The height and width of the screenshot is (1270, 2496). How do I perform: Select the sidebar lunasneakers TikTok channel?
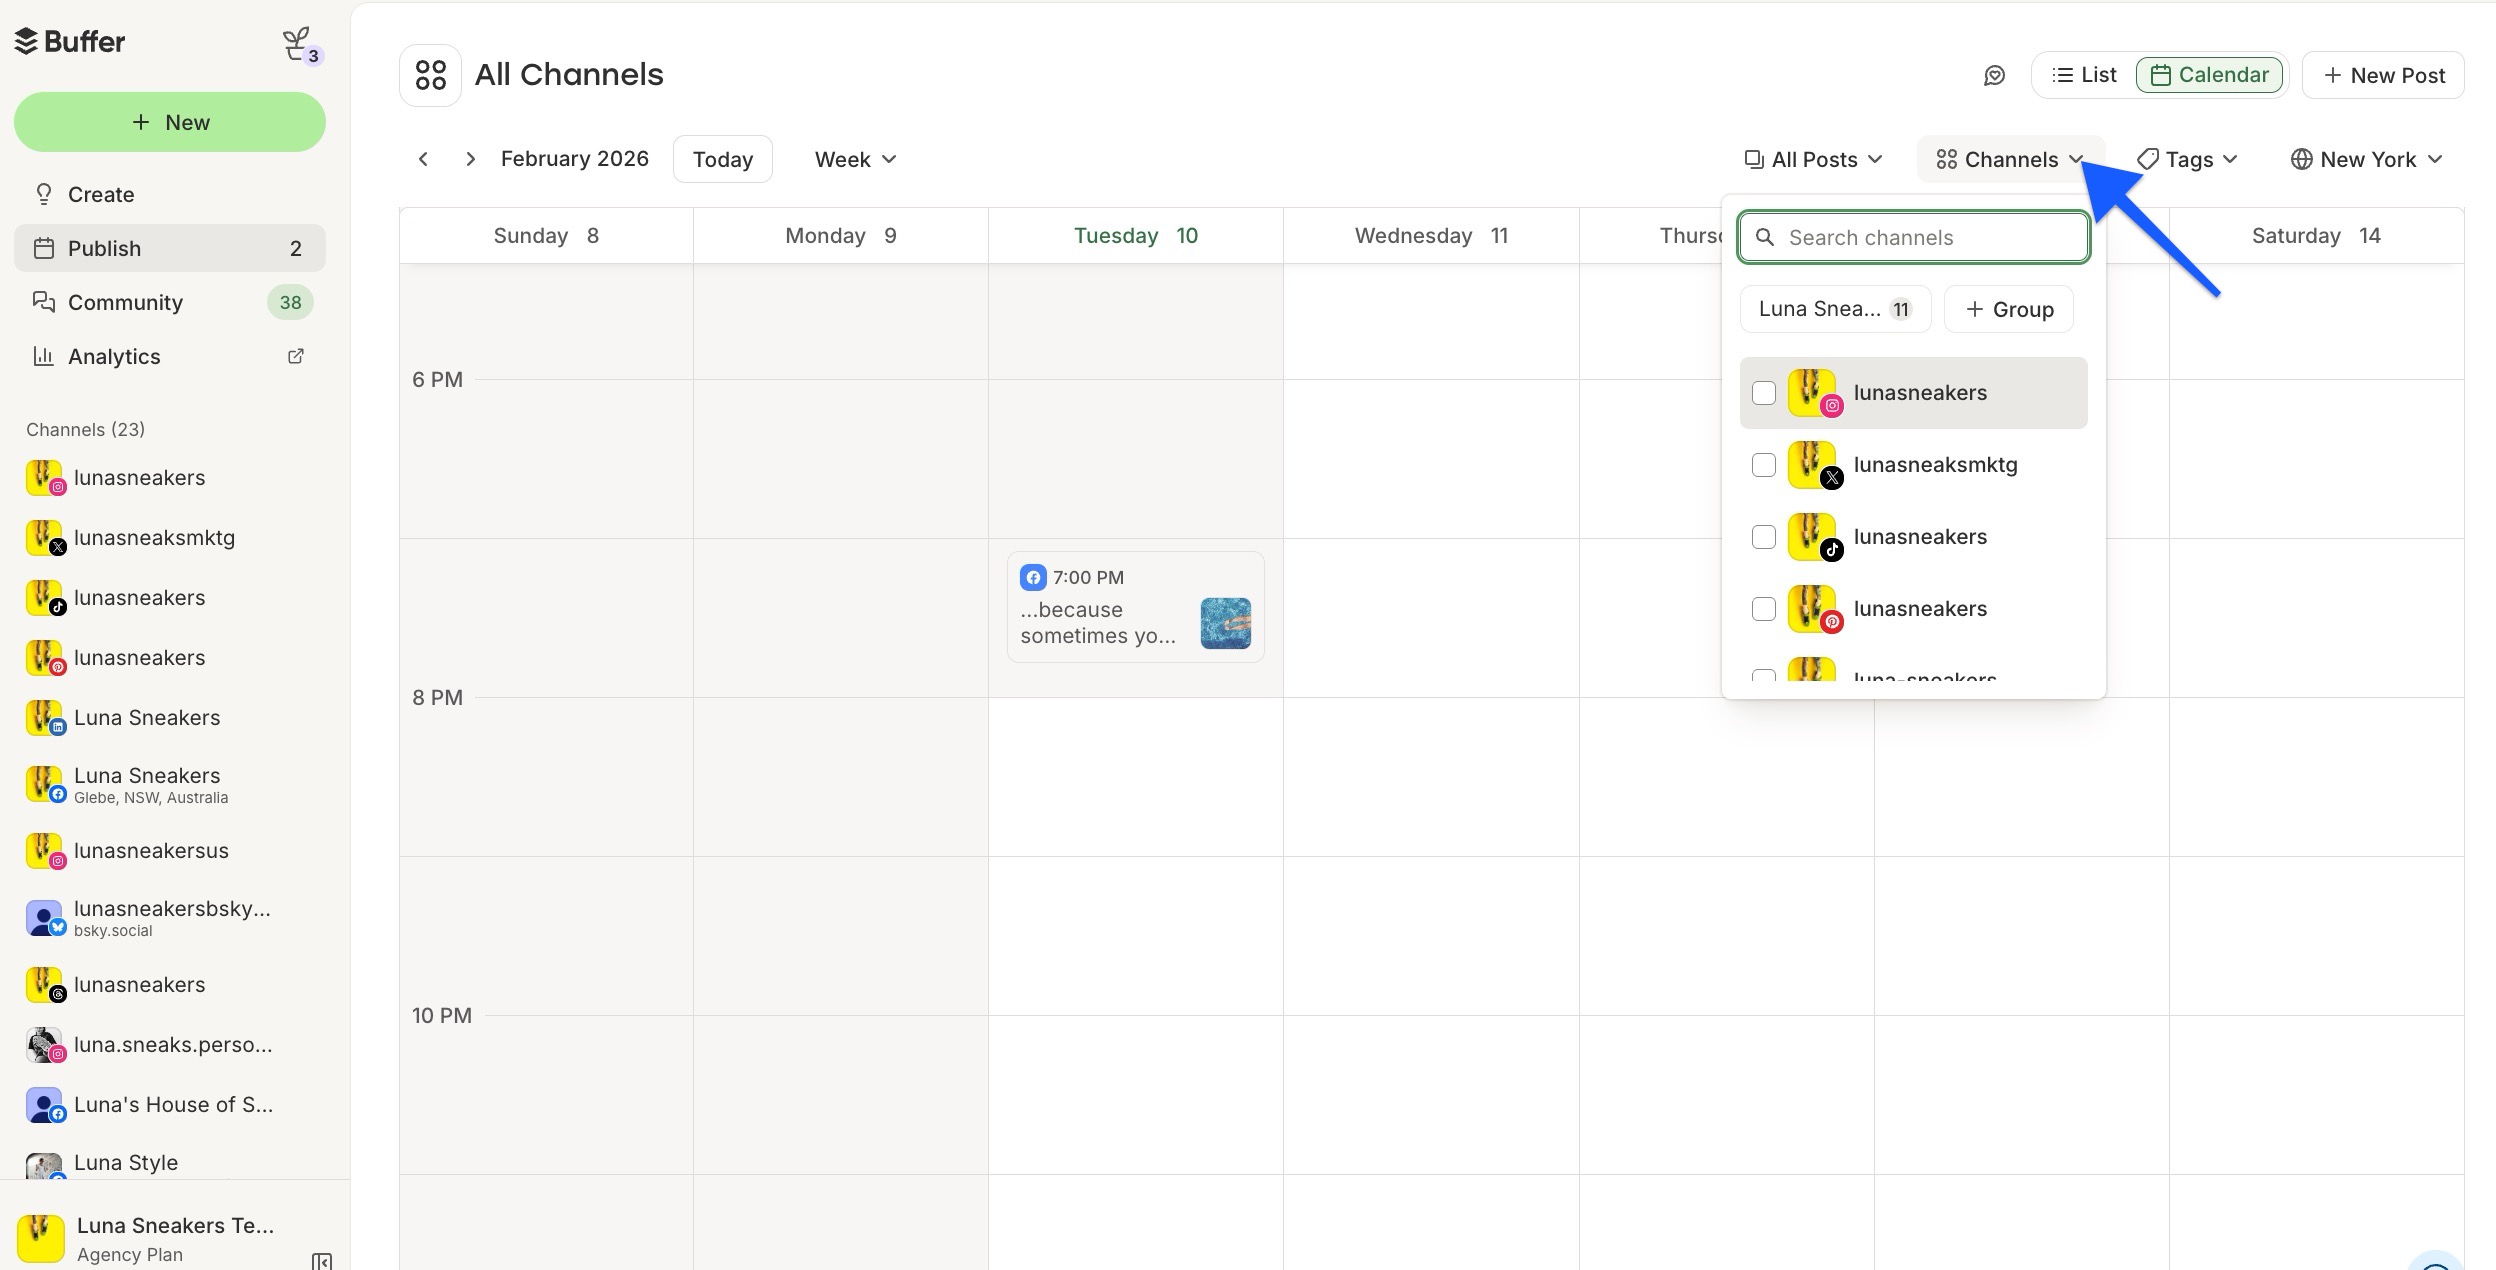(170, 598)
